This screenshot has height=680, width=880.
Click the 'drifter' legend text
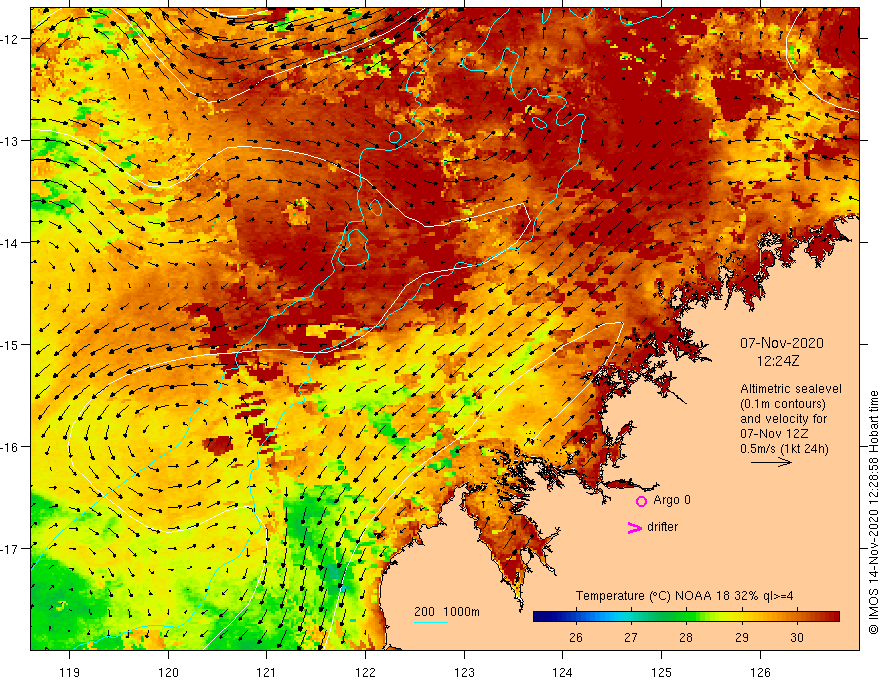pos(662,527)
